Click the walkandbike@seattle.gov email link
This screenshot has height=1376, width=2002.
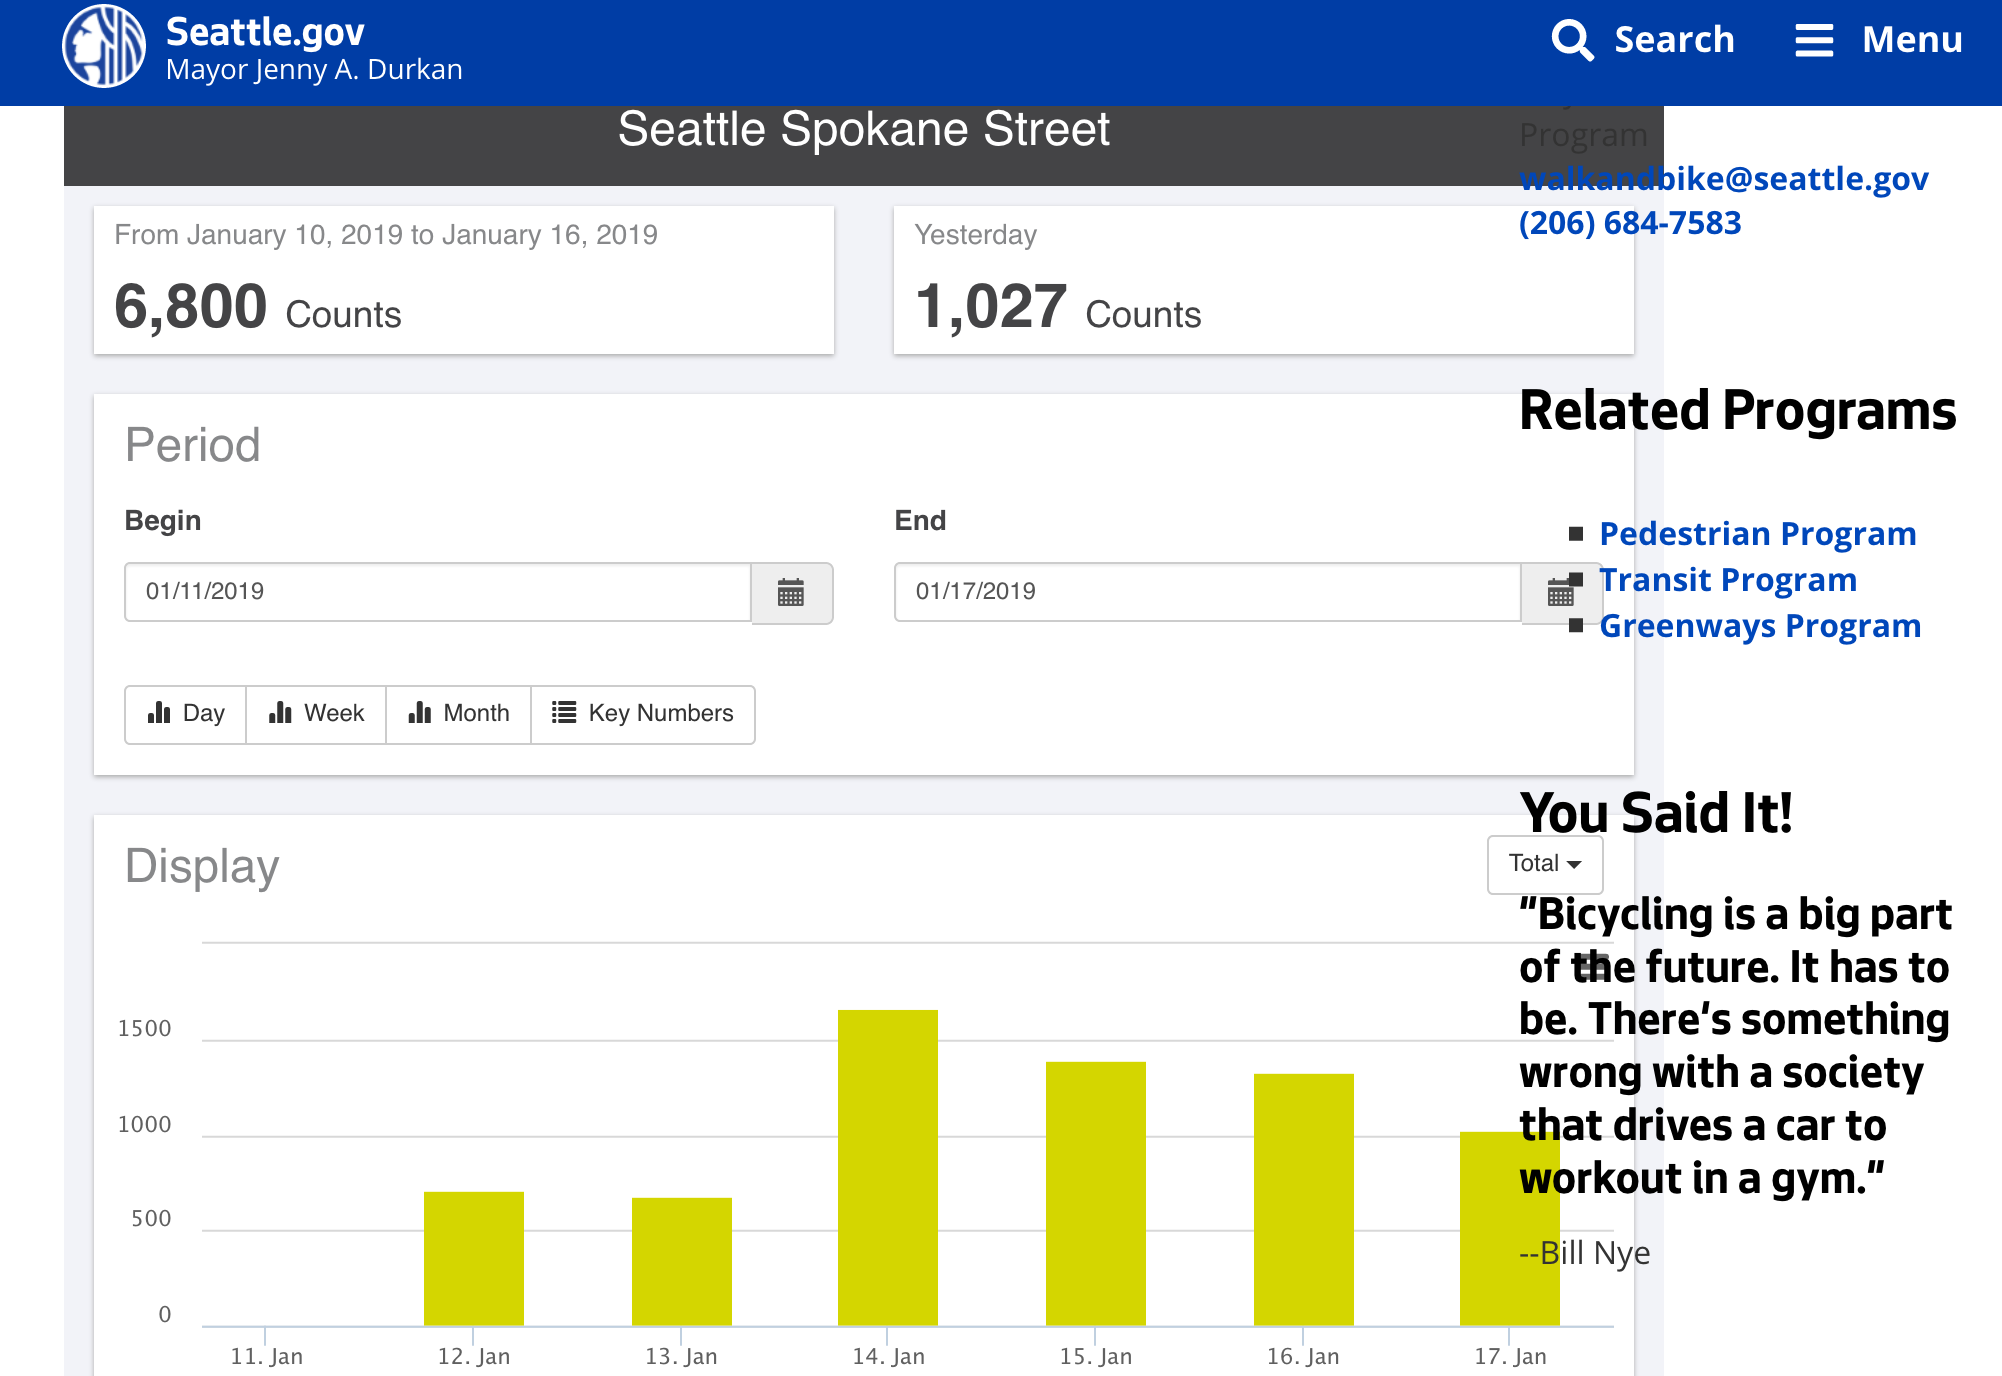pyautogui.click(x=1725, y=177)
